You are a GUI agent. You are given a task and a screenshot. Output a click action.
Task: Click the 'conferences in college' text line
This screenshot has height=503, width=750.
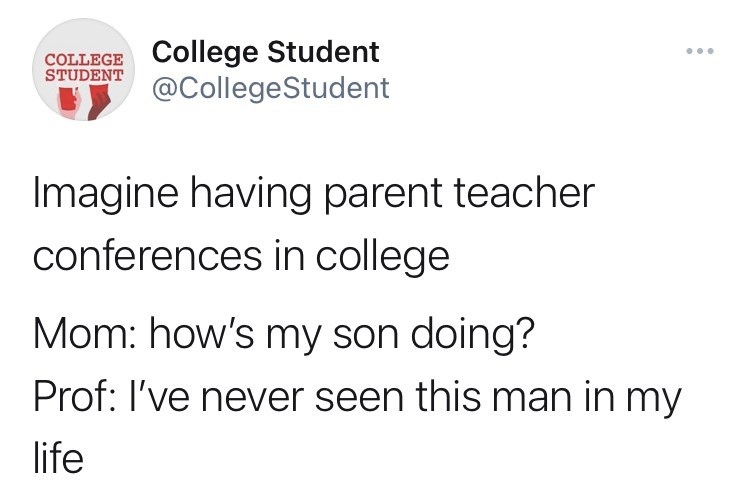click(x=240, y=256)
